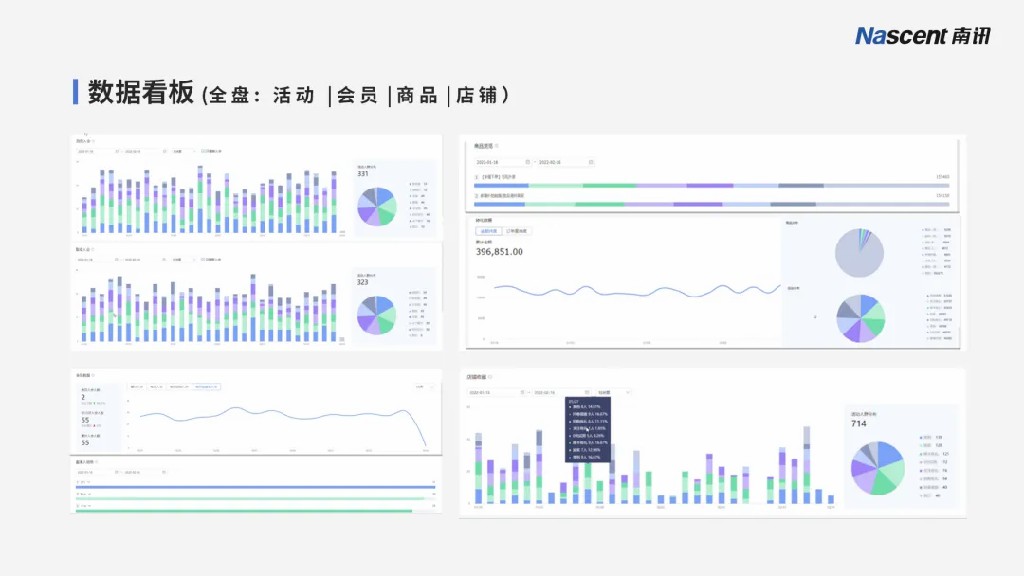Open start-date calendar icon in the 323 panel

117,260
